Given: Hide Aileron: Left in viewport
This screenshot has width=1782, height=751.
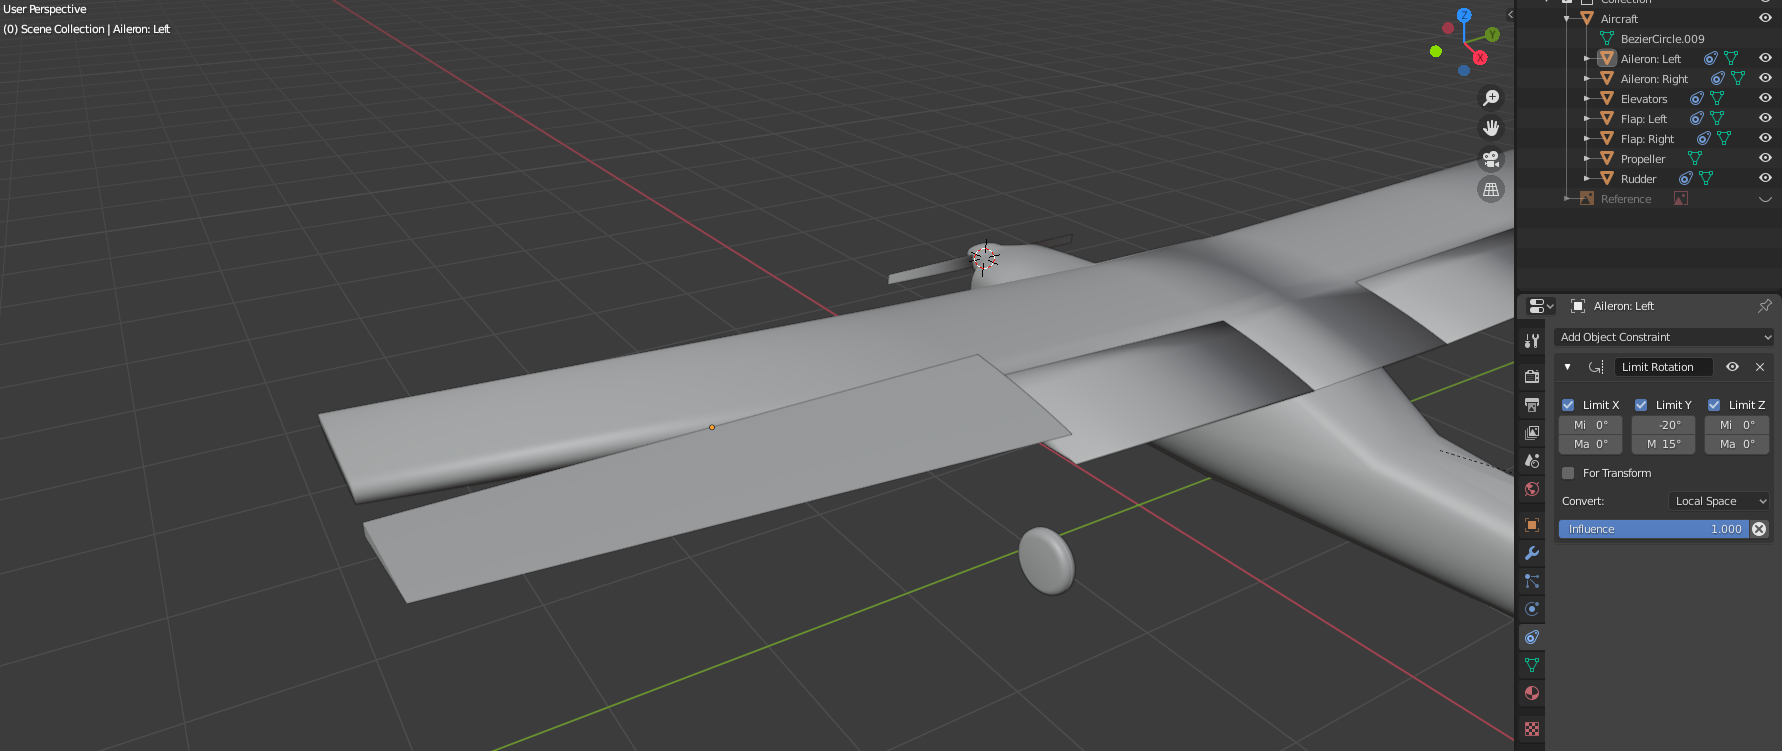Looking at the screenshot, I should (1765, 58).
